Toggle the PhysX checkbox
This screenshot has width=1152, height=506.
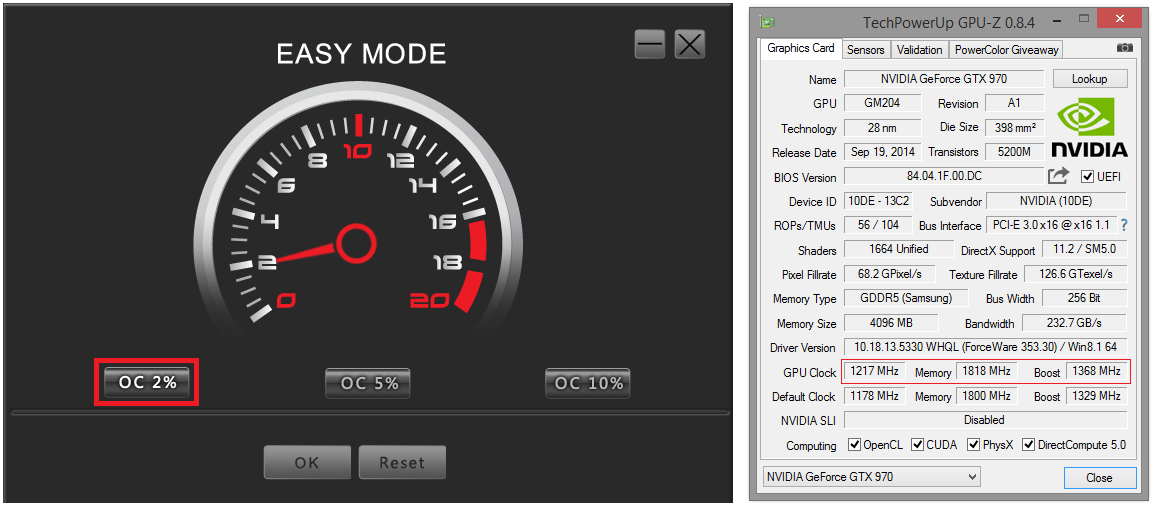tap(973, 445)
